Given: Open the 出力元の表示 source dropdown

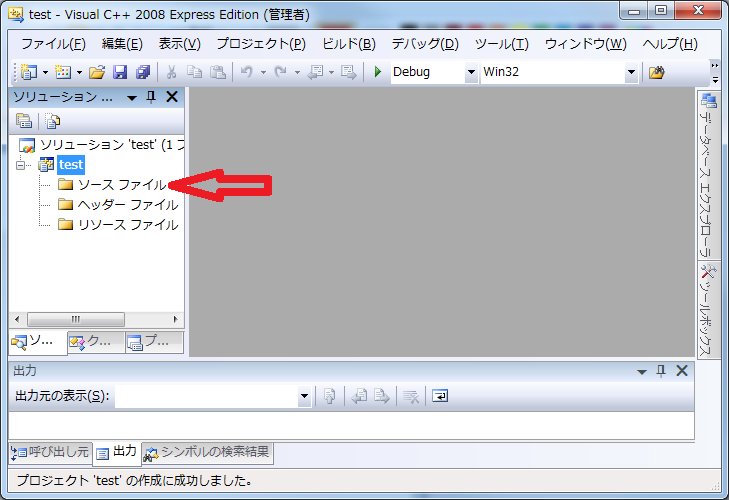Looking at the screenshot, I should [305, 396].
